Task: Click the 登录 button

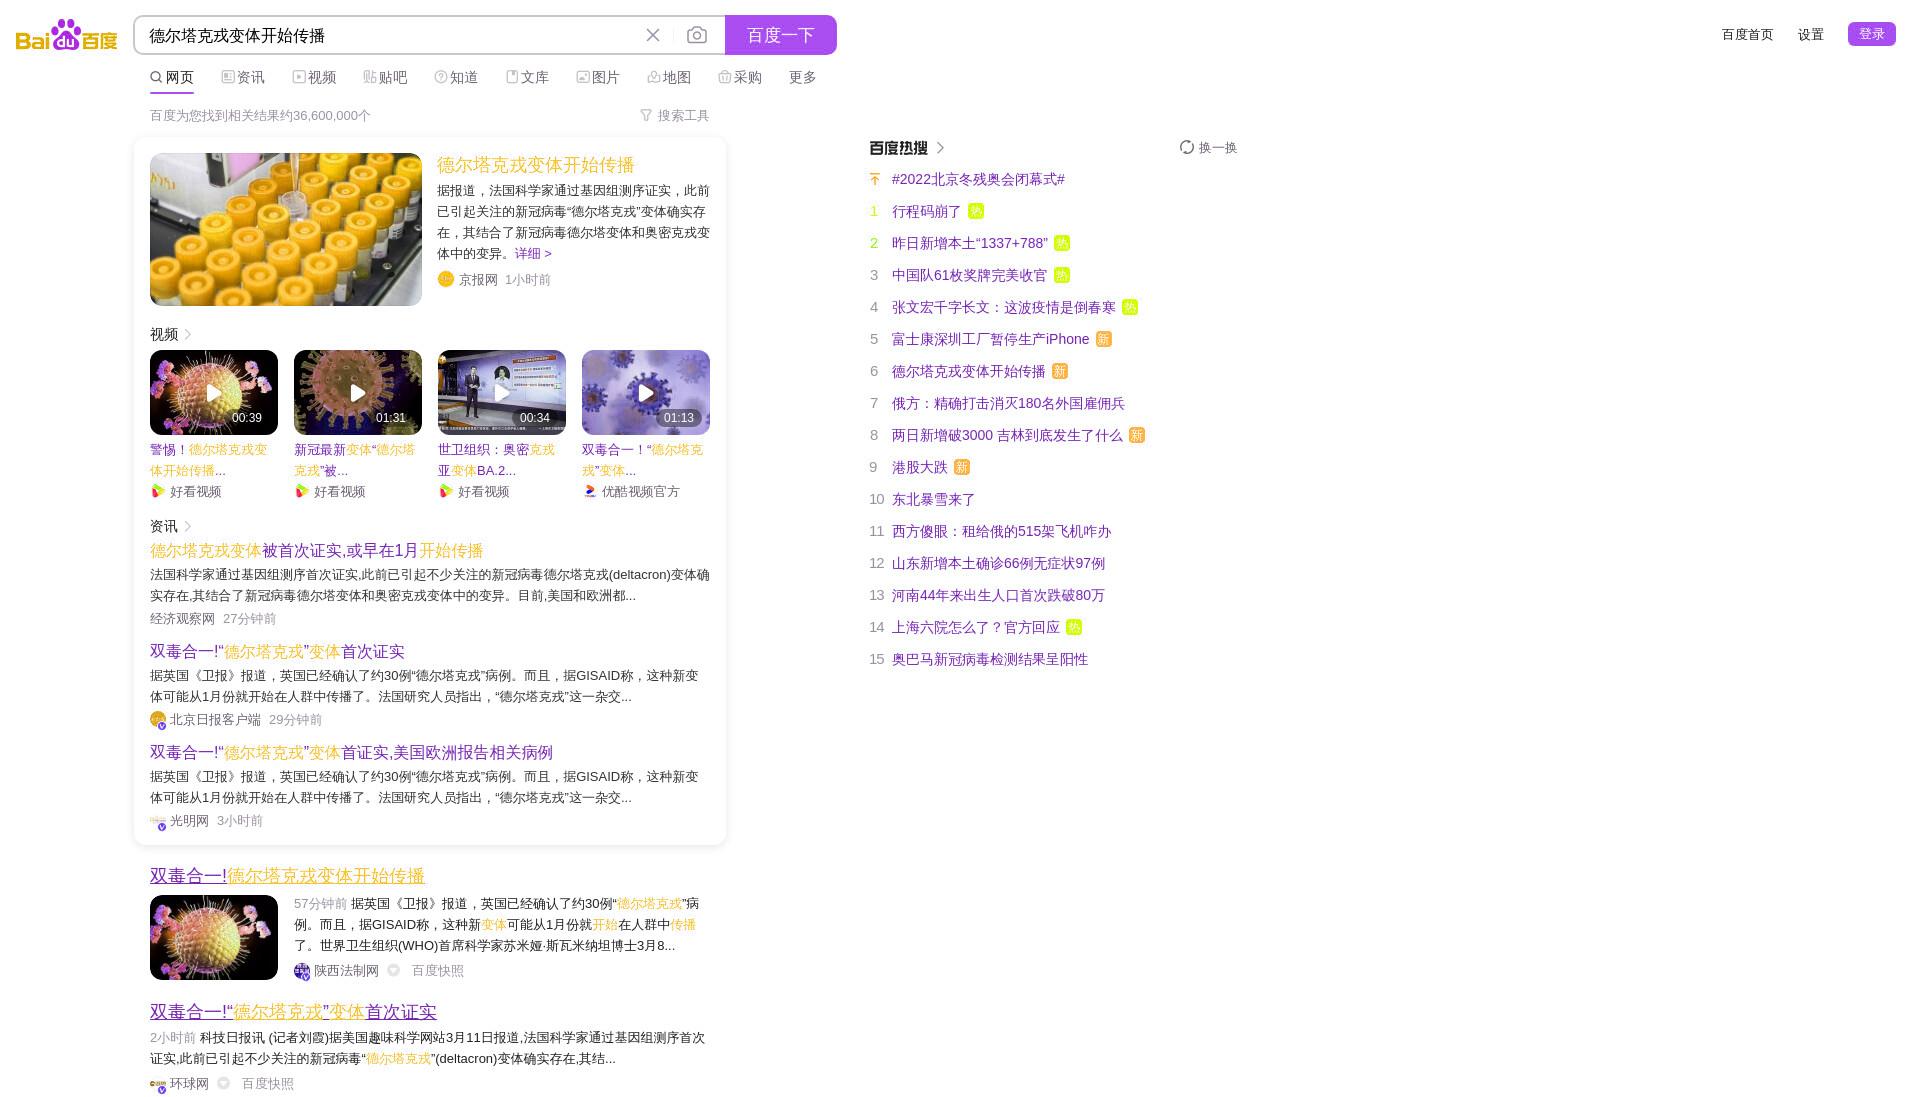Action: point(1872,34)
